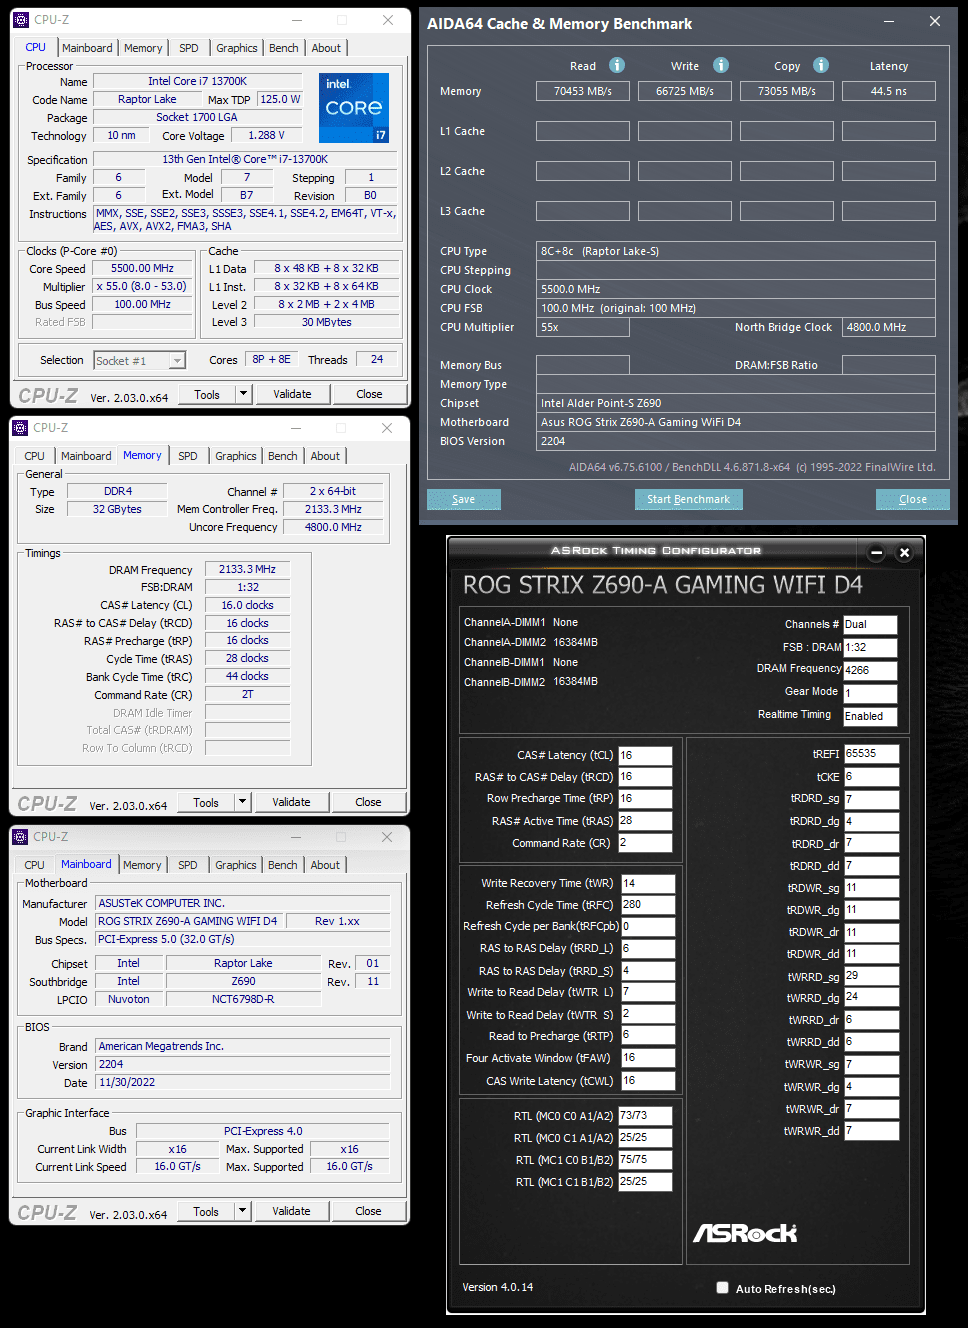
Task: Close the AIDA64 benchmark window
Action: 935,21
